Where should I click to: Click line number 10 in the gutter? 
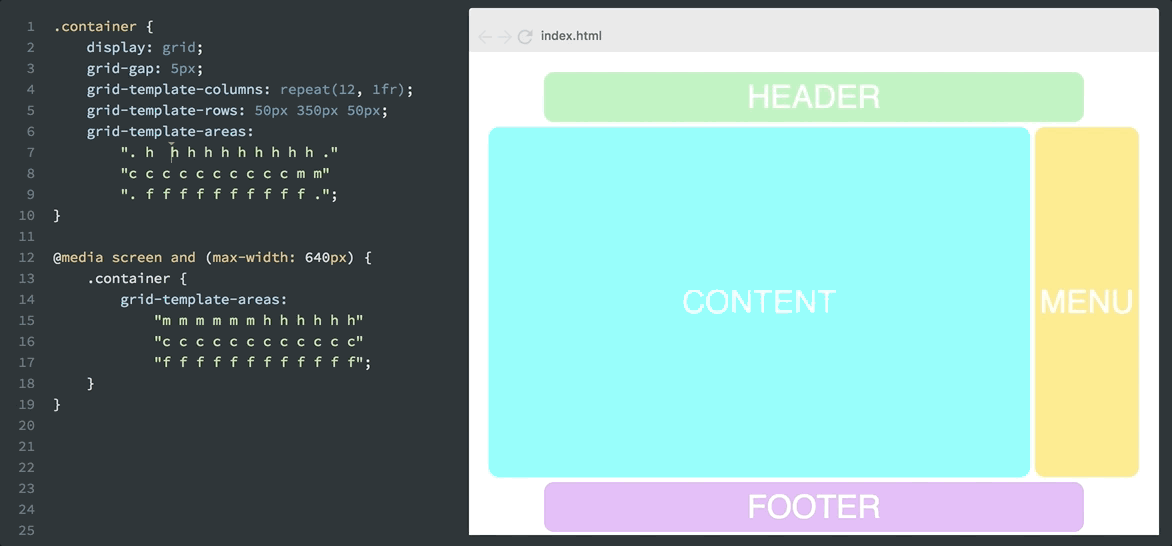click(x=27, y=215)
